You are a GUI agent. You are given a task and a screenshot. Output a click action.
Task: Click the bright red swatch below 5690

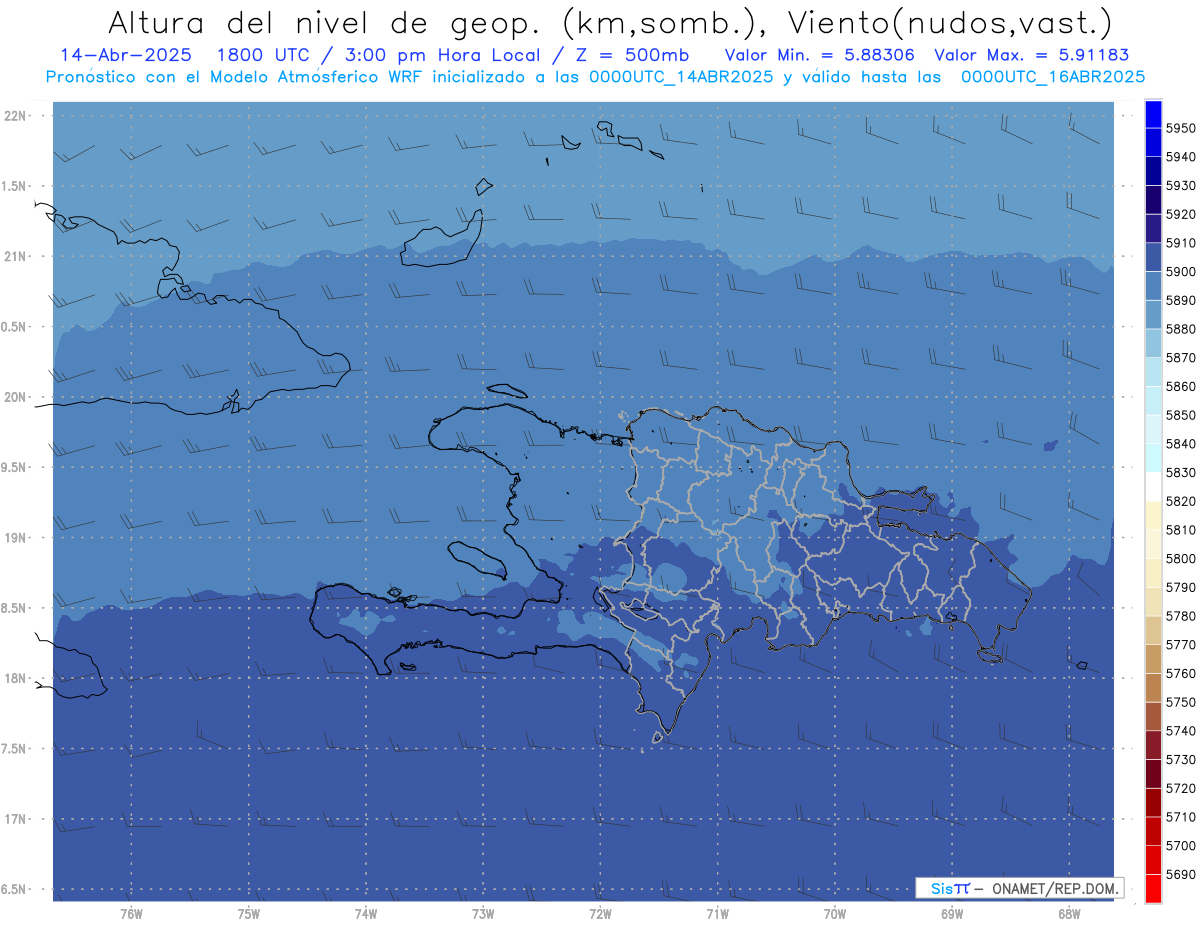(x=1153, y=888)
